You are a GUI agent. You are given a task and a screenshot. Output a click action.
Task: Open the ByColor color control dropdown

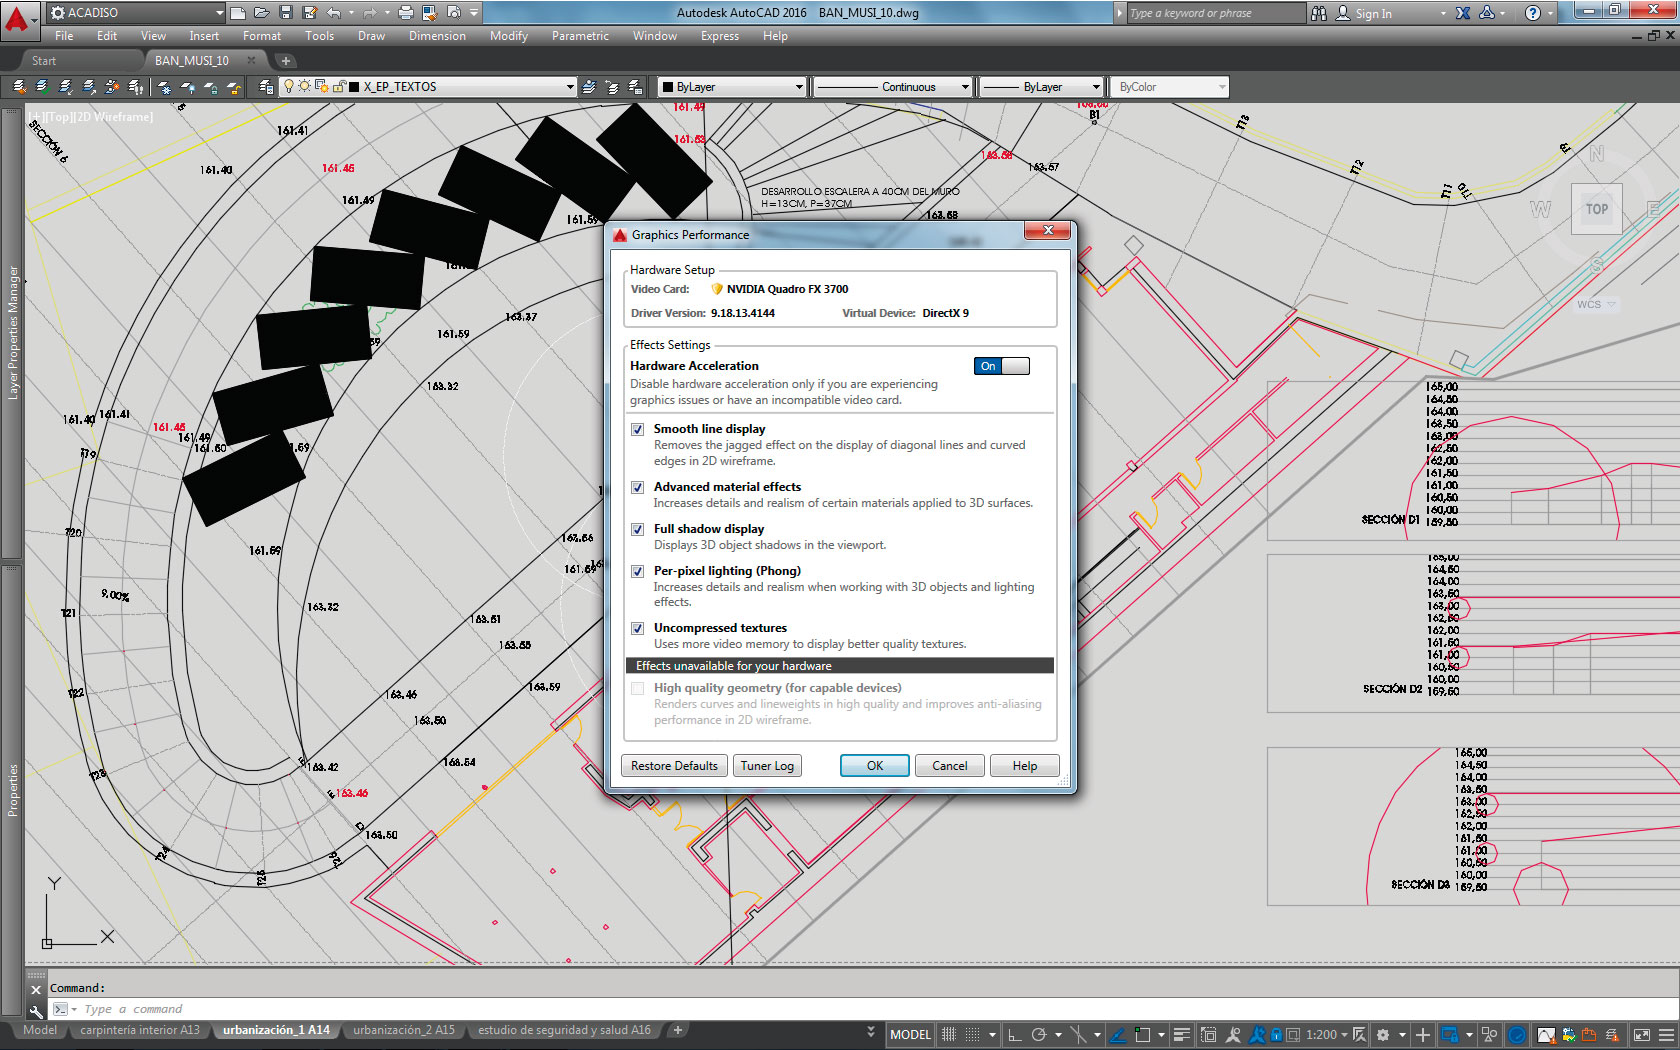(1222, 87)
